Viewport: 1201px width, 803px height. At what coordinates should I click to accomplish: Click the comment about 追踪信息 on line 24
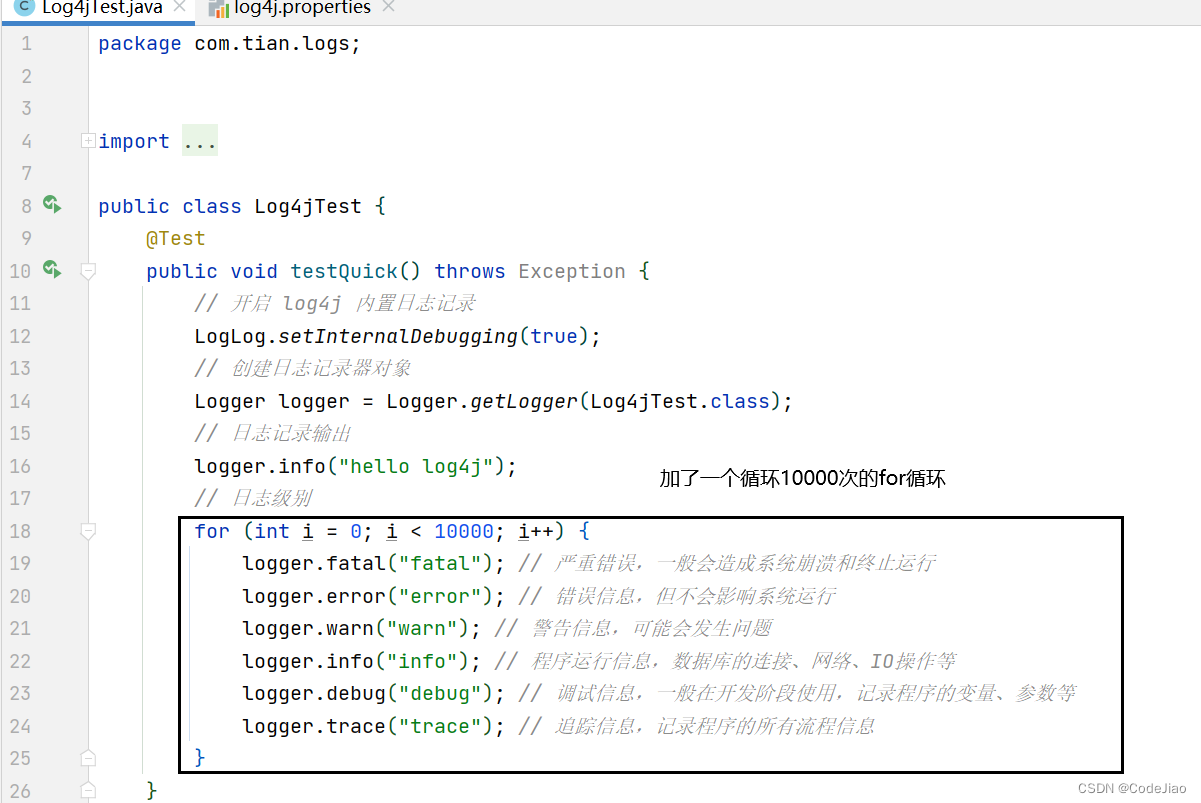697,726
